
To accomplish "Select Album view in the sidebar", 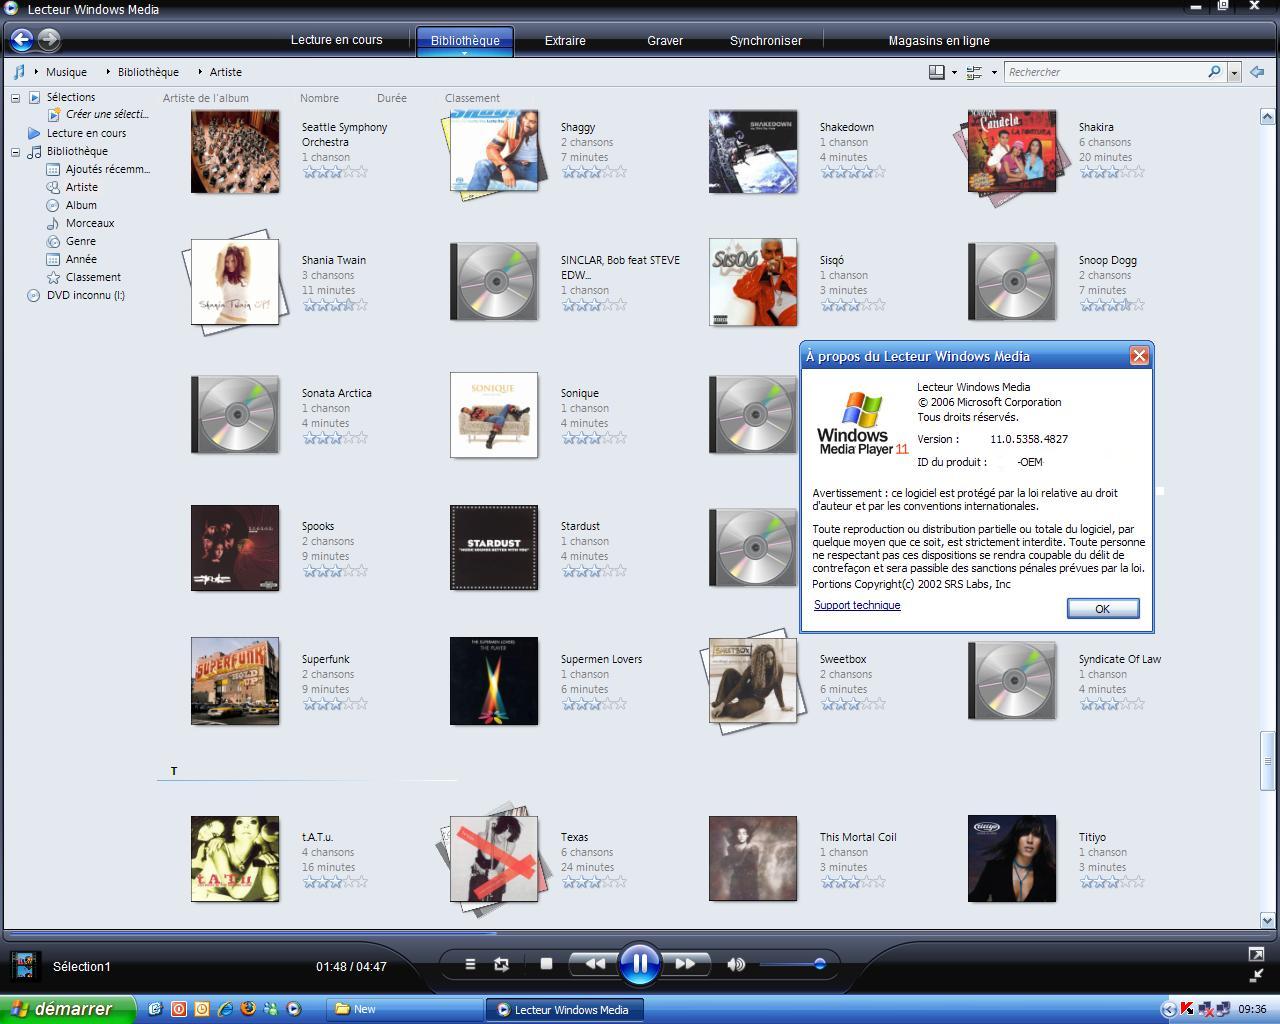I will (x=81, y=205).
